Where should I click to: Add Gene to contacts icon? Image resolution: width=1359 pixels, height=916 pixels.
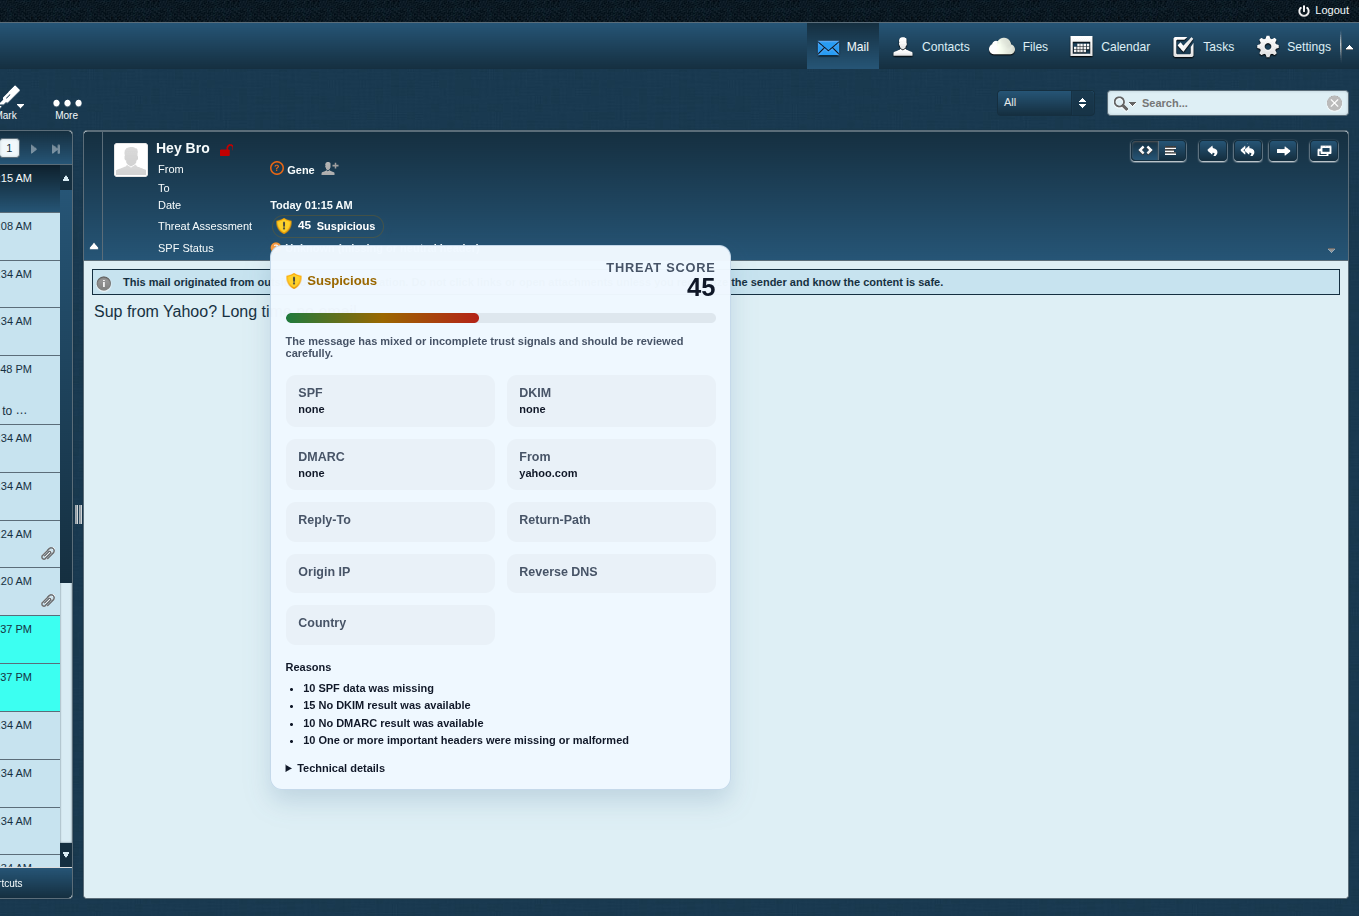[x=330, y=169]
